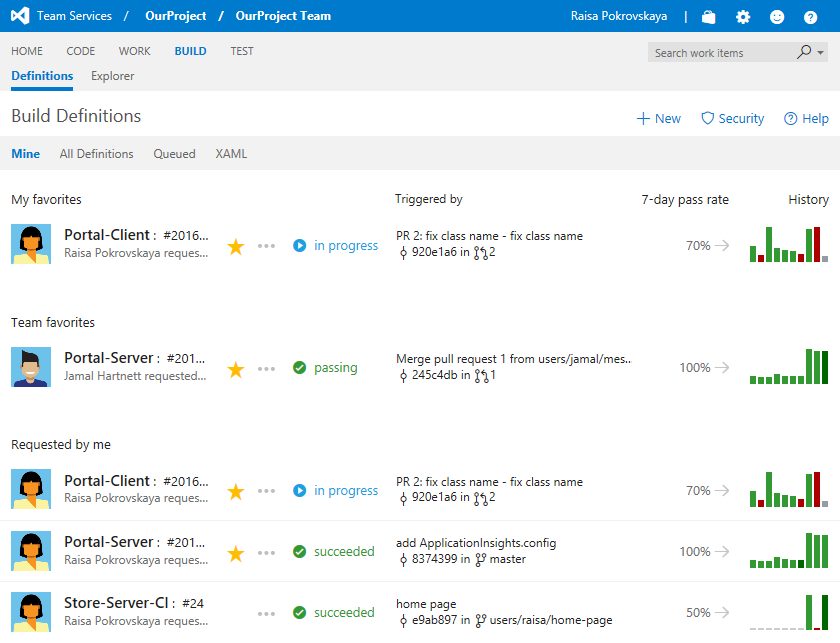Click the OurProject breadcrumb link
Viewport: 840px width, 643px height.
click(176, 16)
